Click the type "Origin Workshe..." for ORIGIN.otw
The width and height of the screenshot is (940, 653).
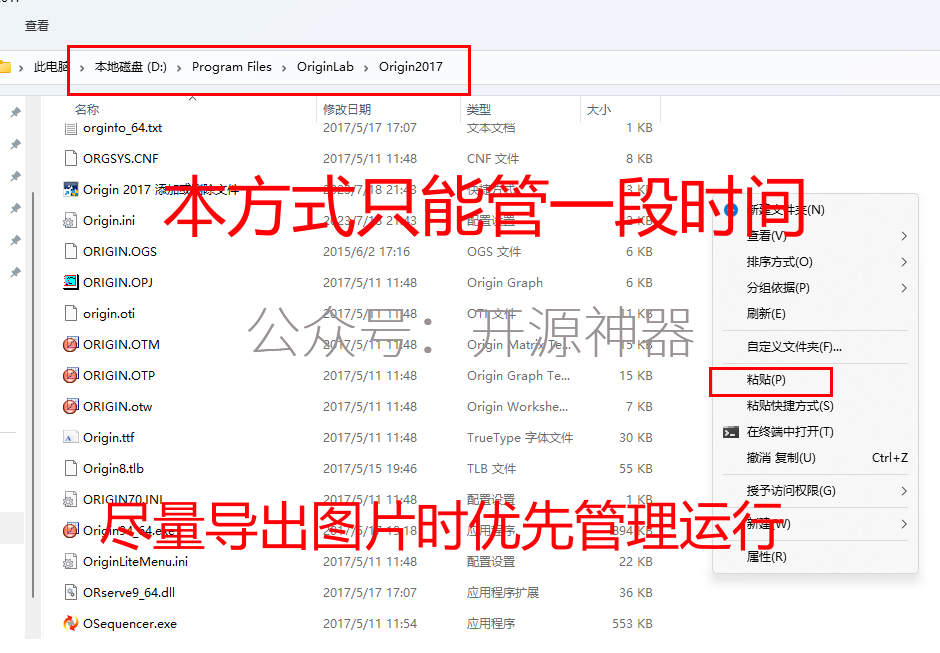517,407
